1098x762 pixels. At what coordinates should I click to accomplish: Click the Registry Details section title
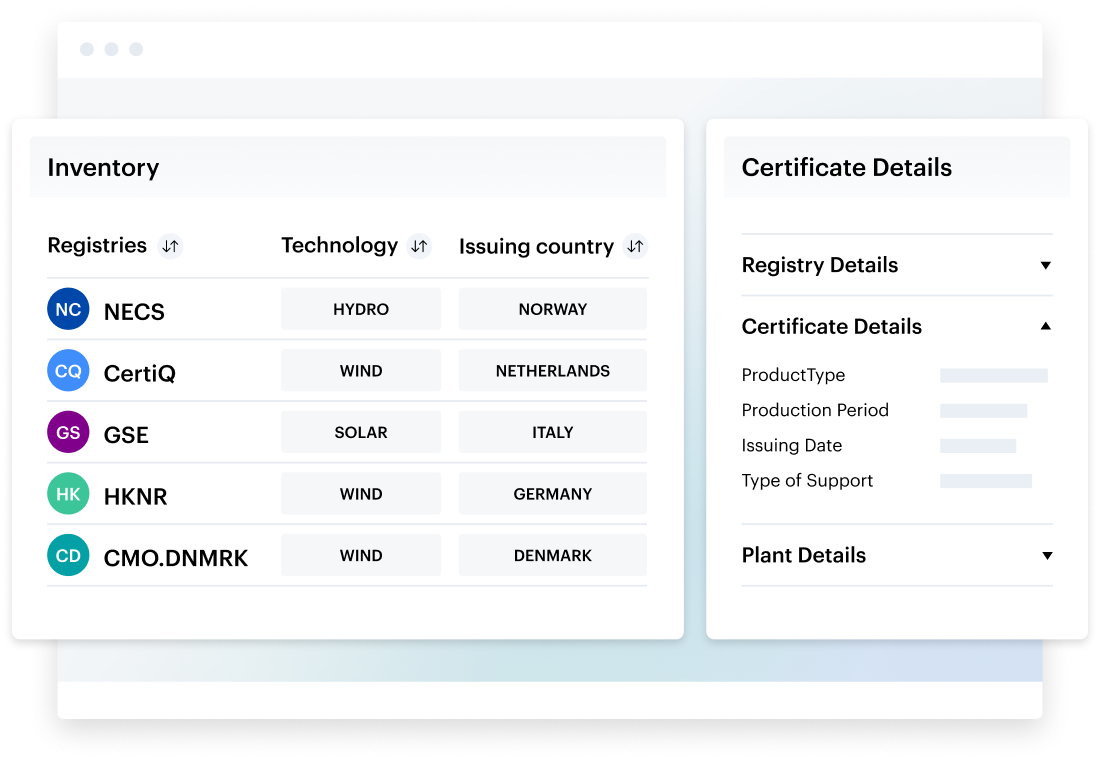[819, 265]
